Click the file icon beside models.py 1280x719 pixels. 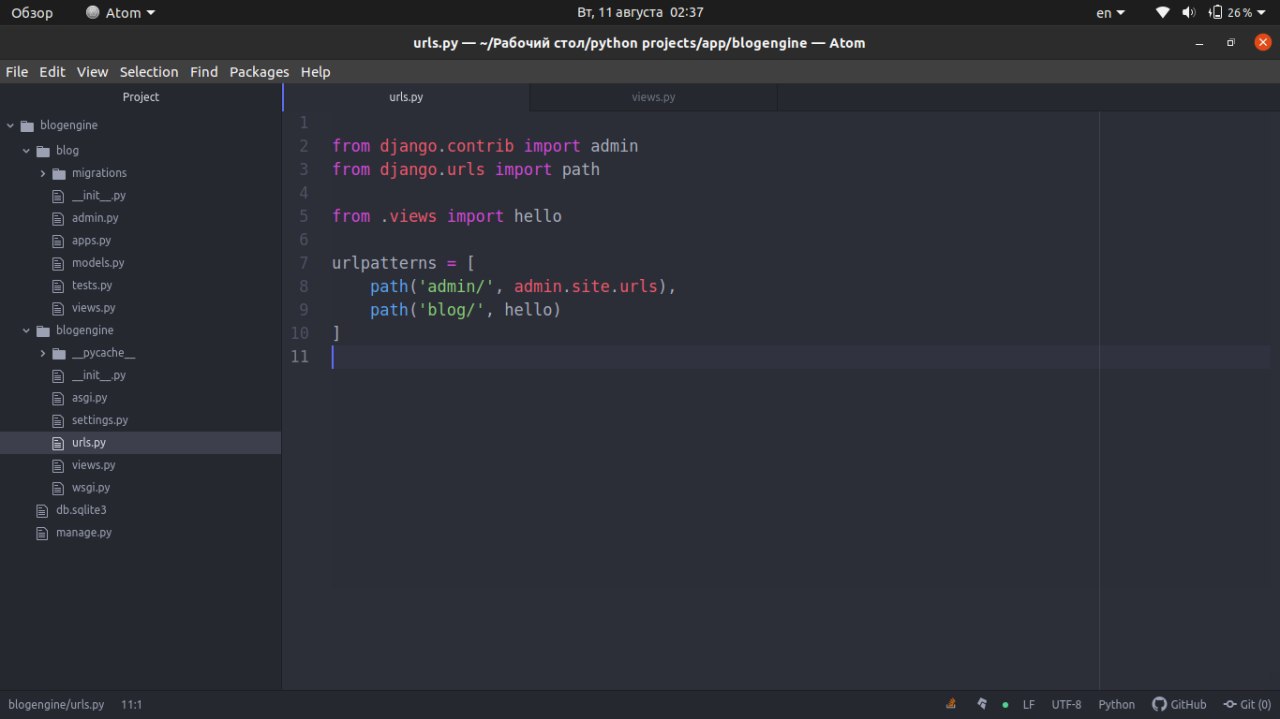(x=58, y=263)
